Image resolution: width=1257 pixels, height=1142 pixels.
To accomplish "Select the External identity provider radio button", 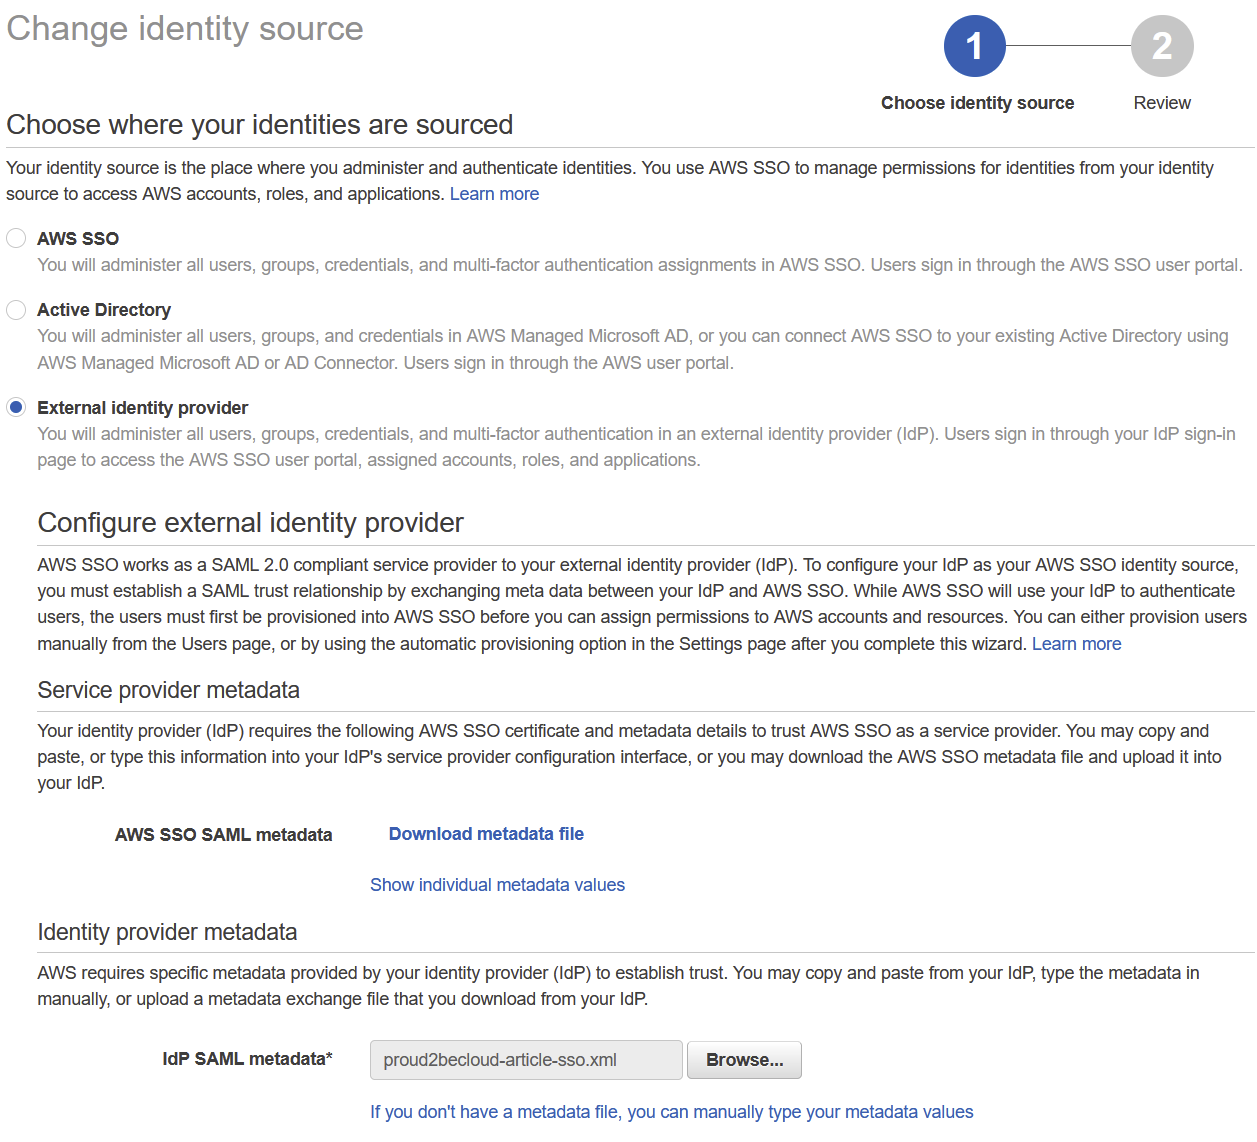I will click(x=16, y=407).
